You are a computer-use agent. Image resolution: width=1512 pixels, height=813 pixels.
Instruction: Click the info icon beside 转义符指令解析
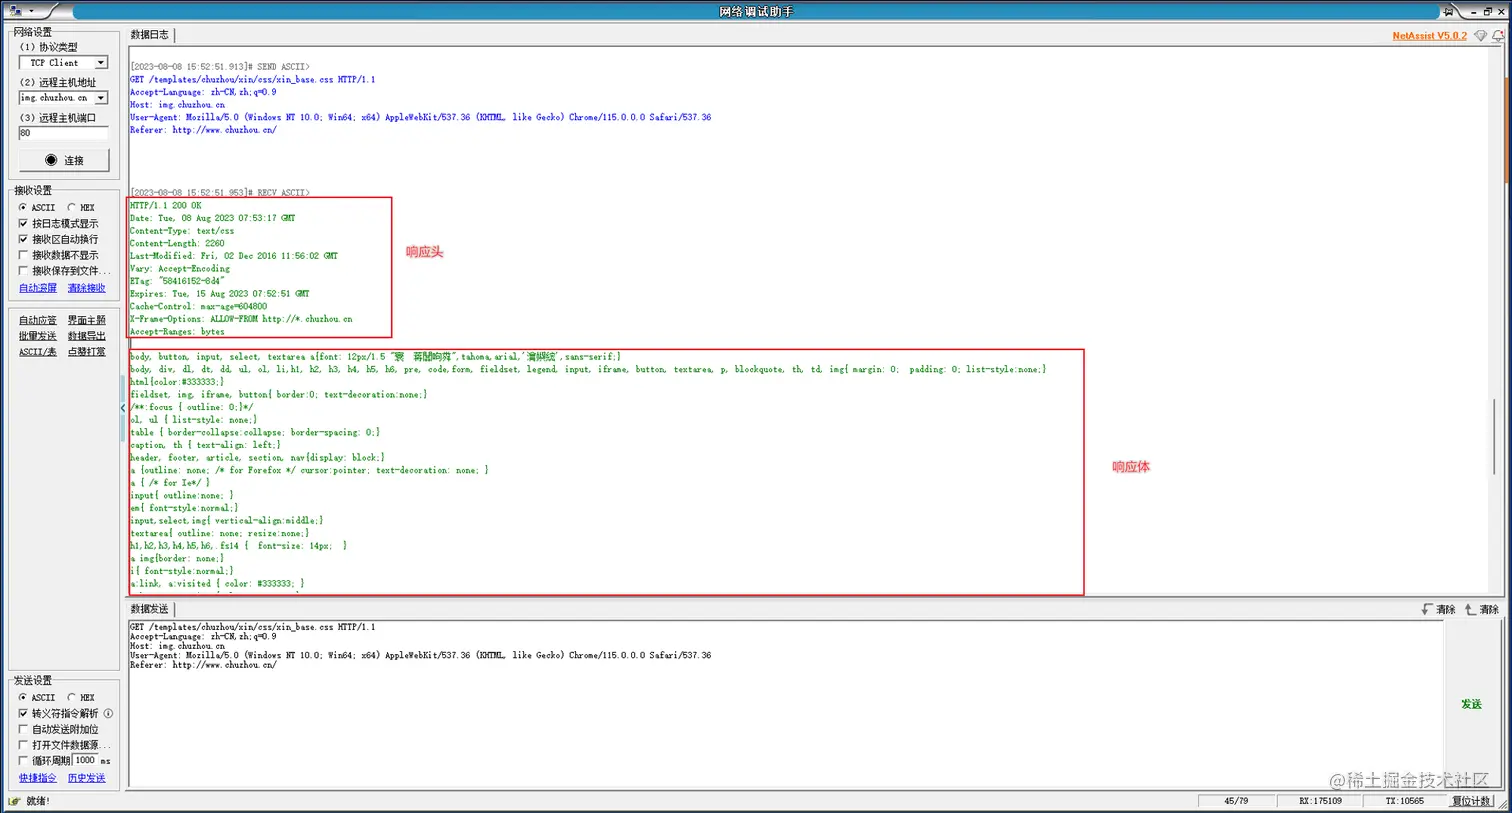(x=108, y=713)
